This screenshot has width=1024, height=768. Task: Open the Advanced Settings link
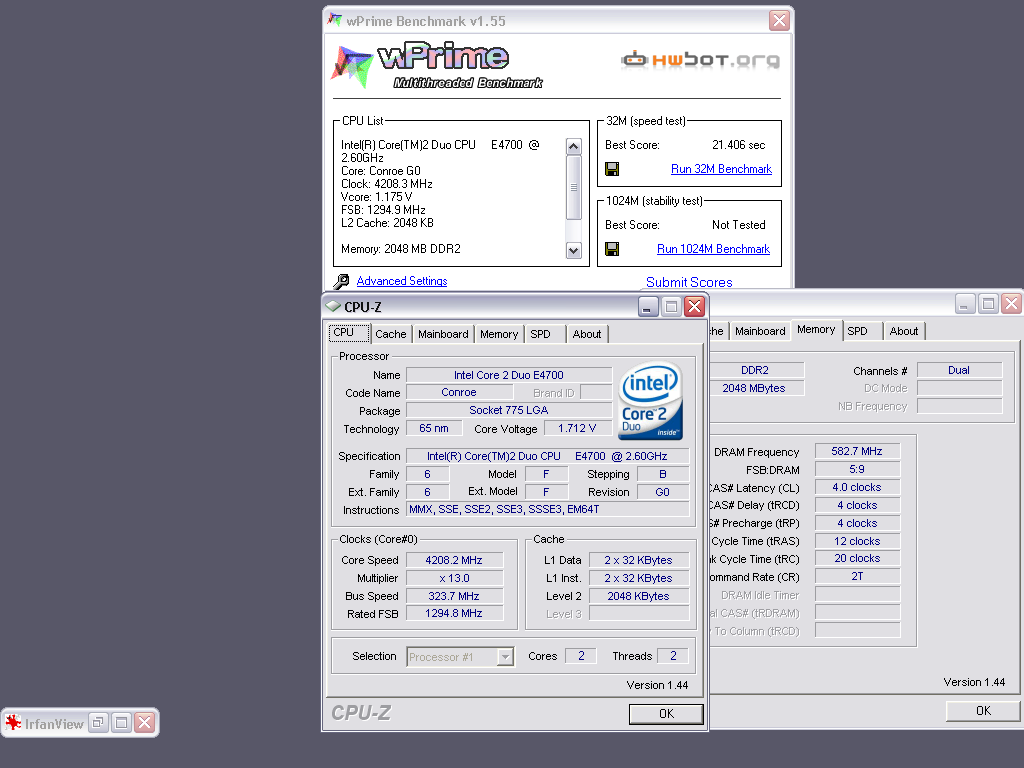(402, 281)
